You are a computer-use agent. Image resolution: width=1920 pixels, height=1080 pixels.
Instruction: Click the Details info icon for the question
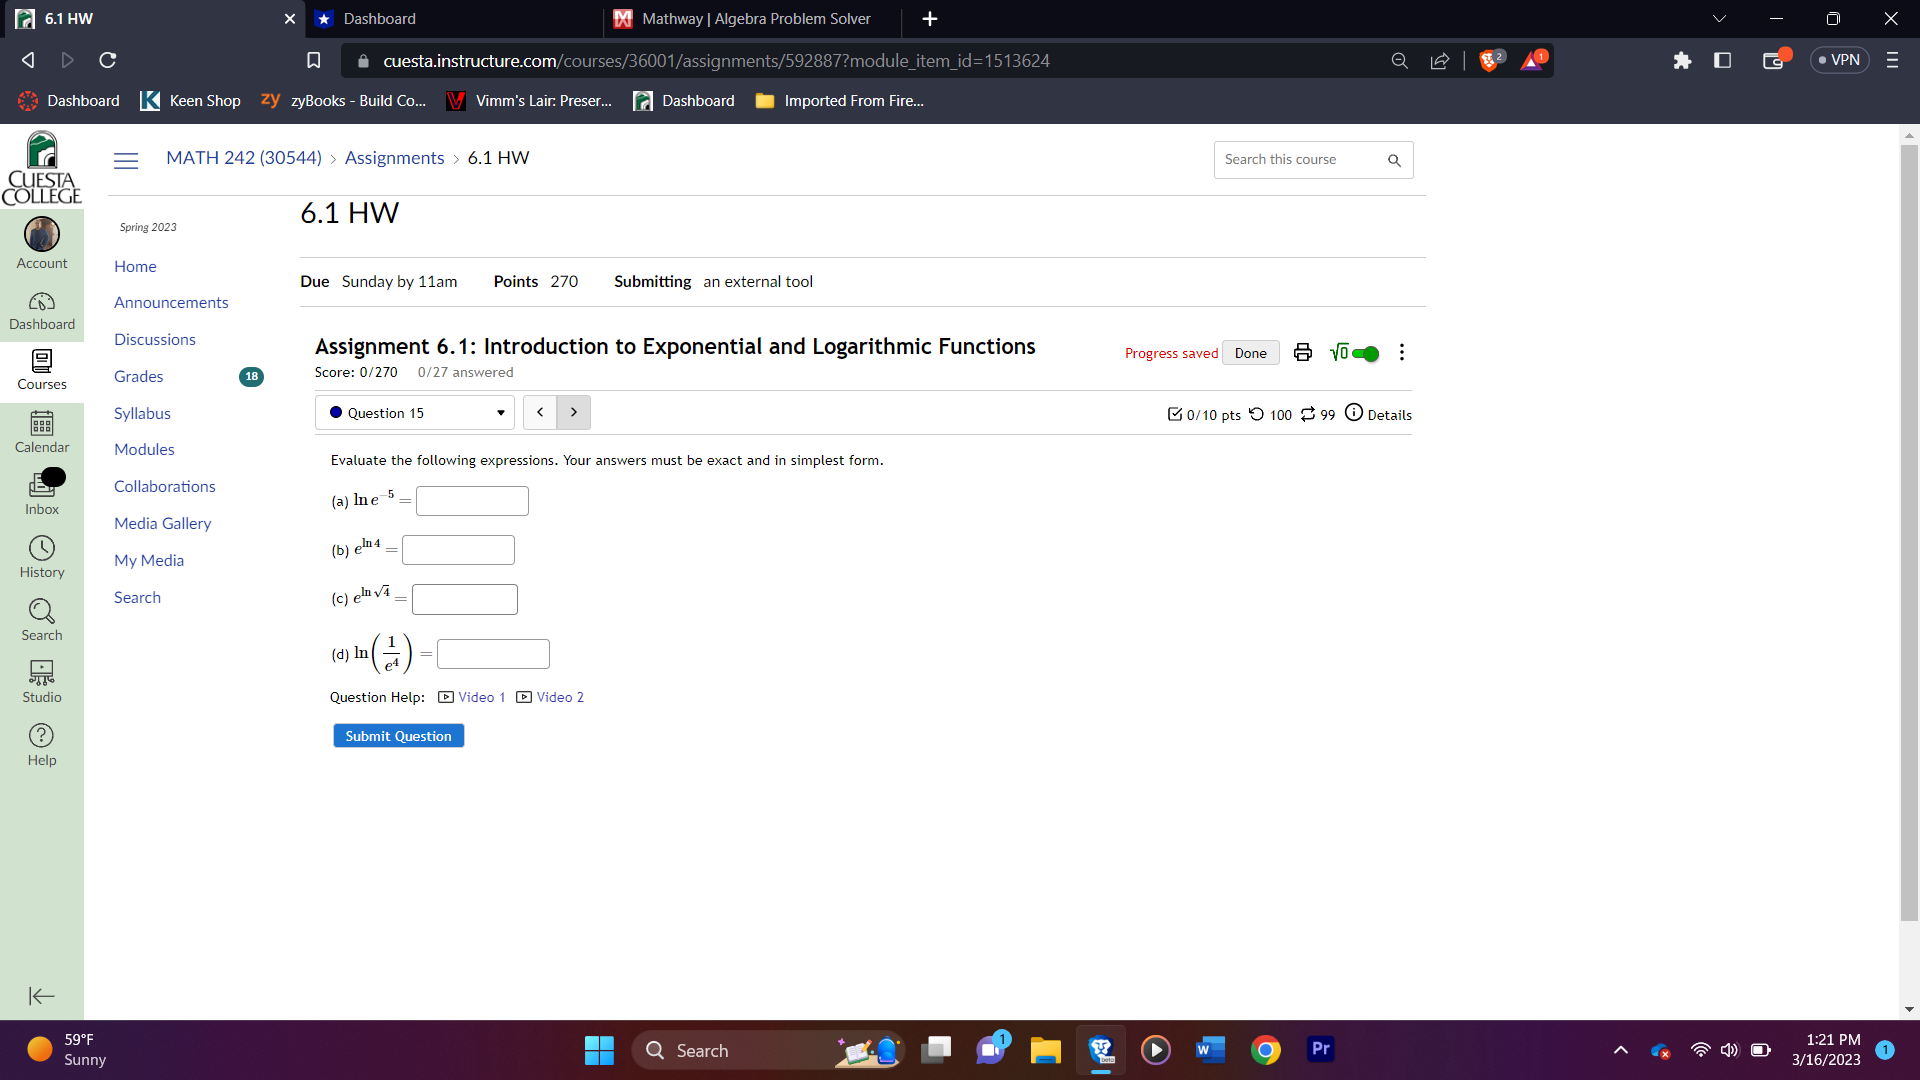tap(1354, 412)
